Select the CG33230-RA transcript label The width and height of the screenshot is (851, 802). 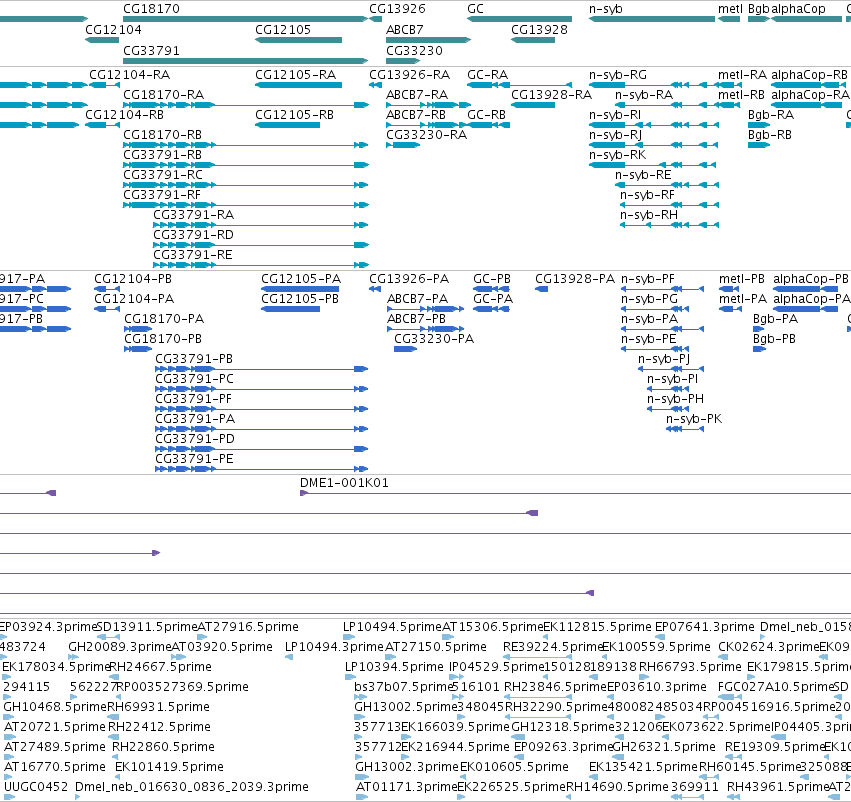coord(427,135)
